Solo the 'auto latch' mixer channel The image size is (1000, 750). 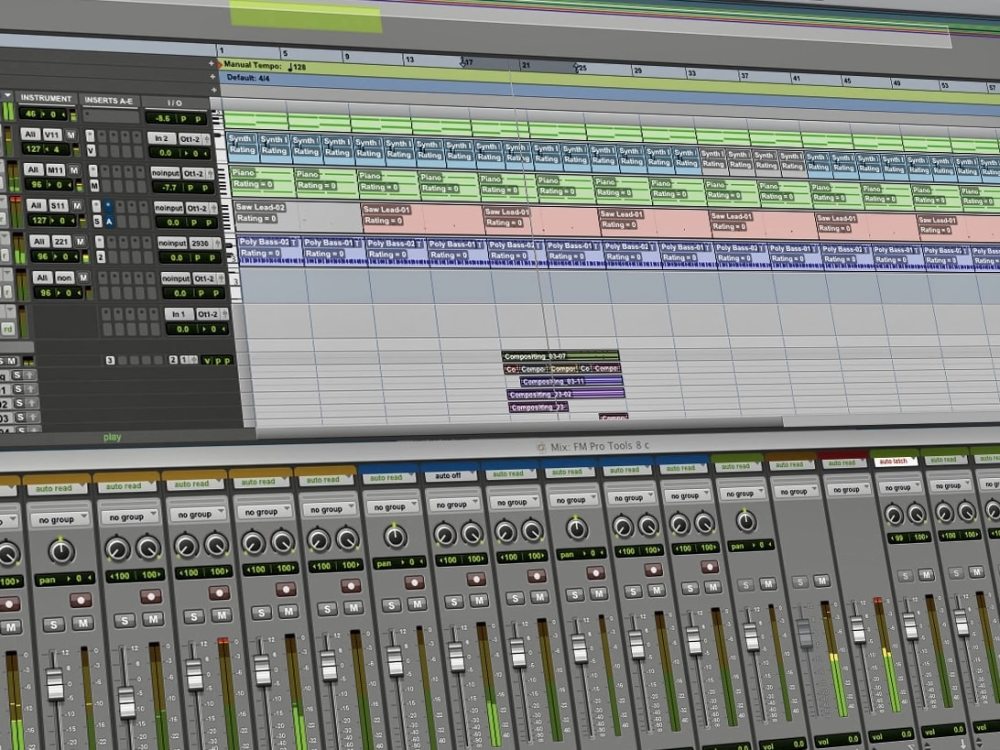tap(905, 576)
